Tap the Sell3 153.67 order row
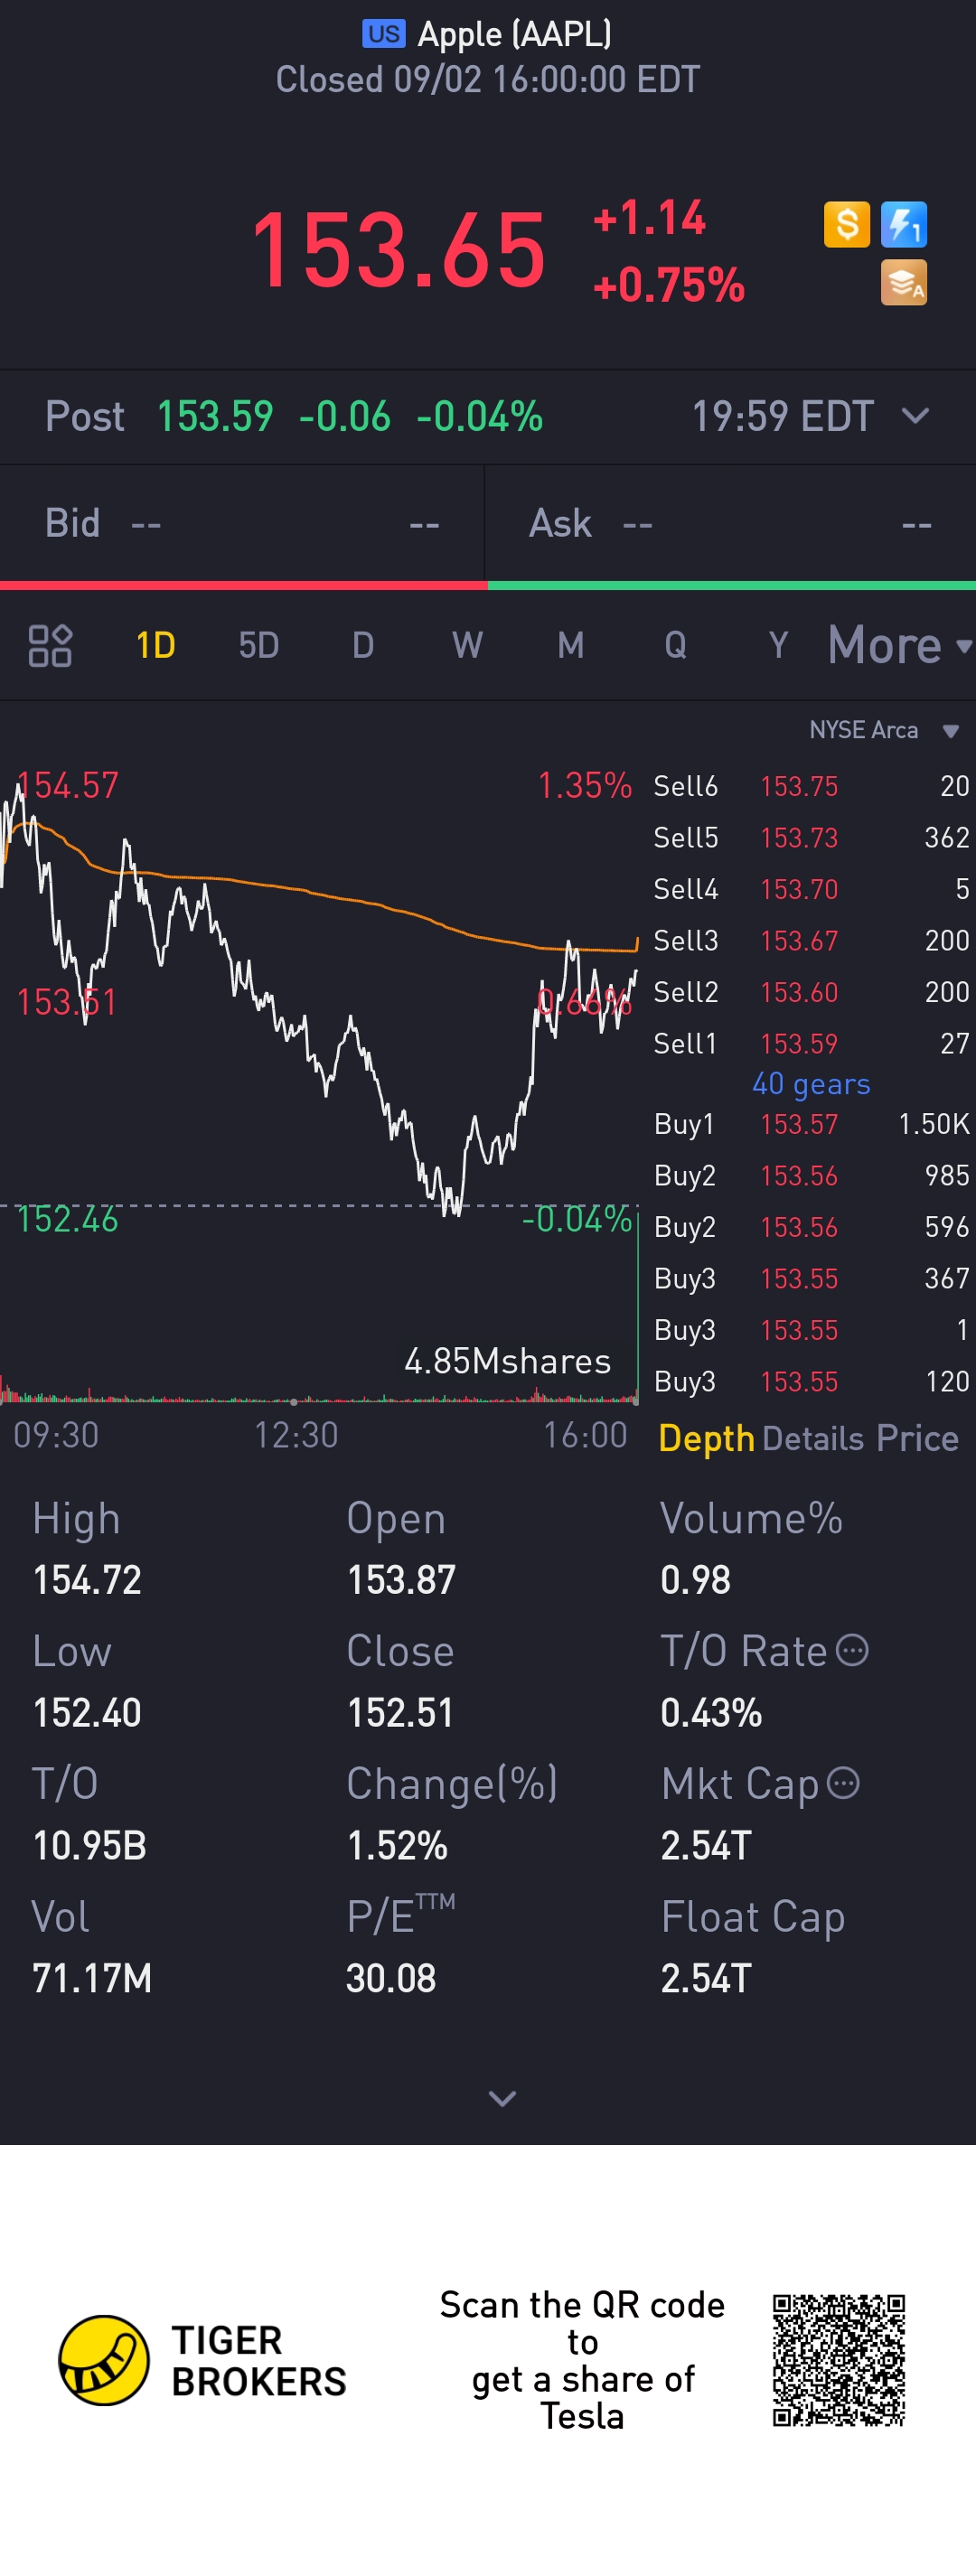Screen dimensions: 976x2576 [x=811, y=940]
